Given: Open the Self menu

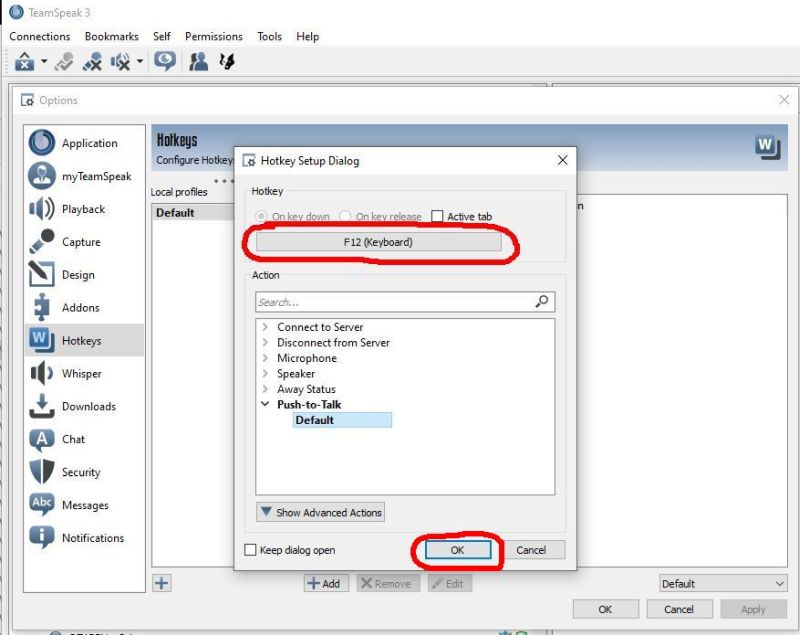Looking at the screenshot, I should tap(162, 37).
